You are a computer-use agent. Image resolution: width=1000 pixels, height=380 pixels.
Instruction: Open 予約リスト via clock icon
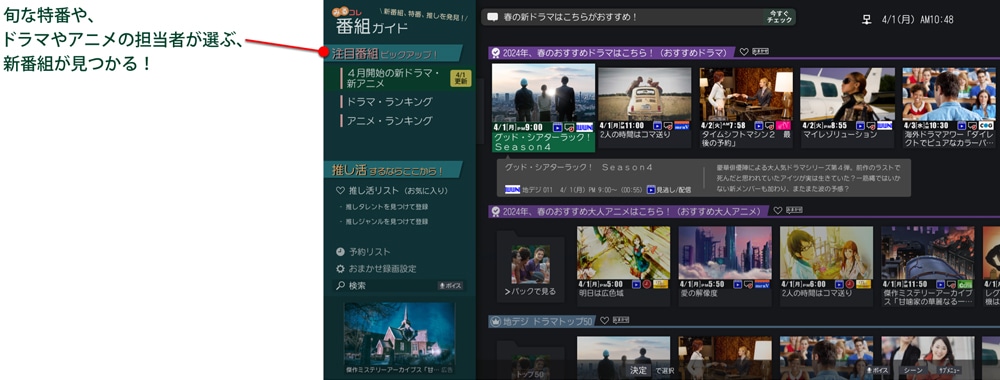(341, 252)
